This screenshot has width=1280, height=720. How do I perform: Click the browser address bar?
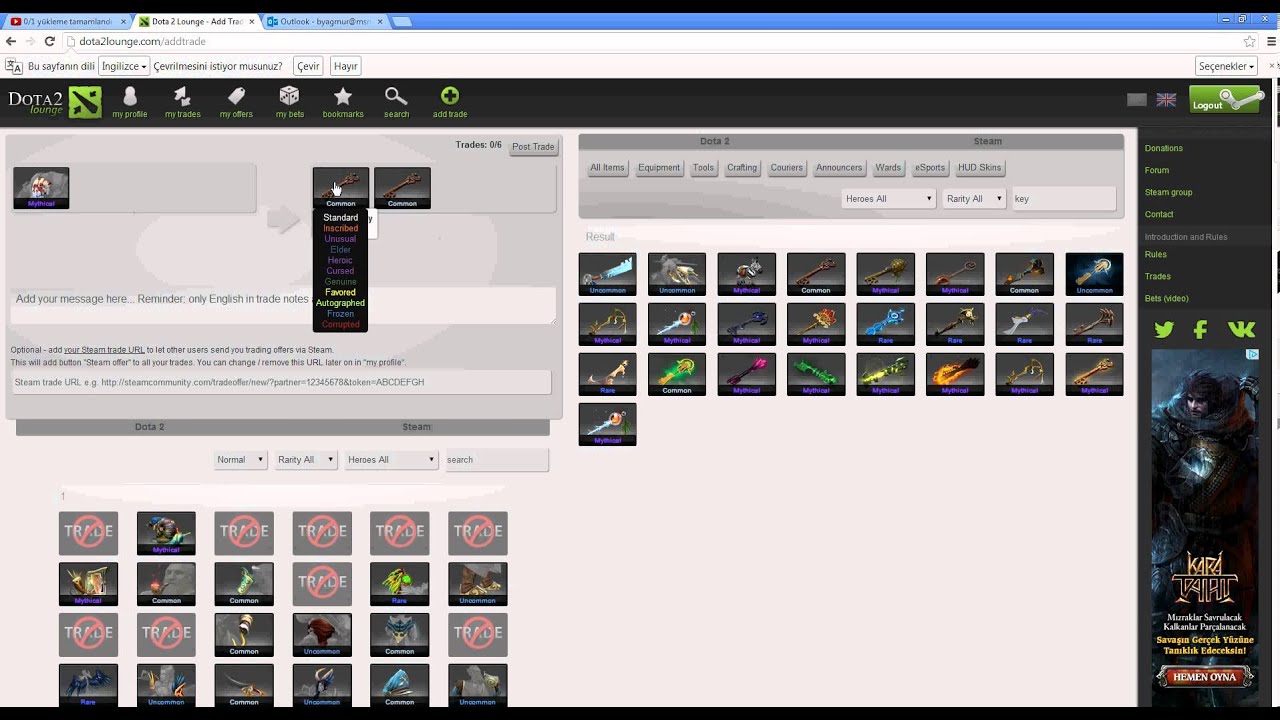[x=650, y=41]
